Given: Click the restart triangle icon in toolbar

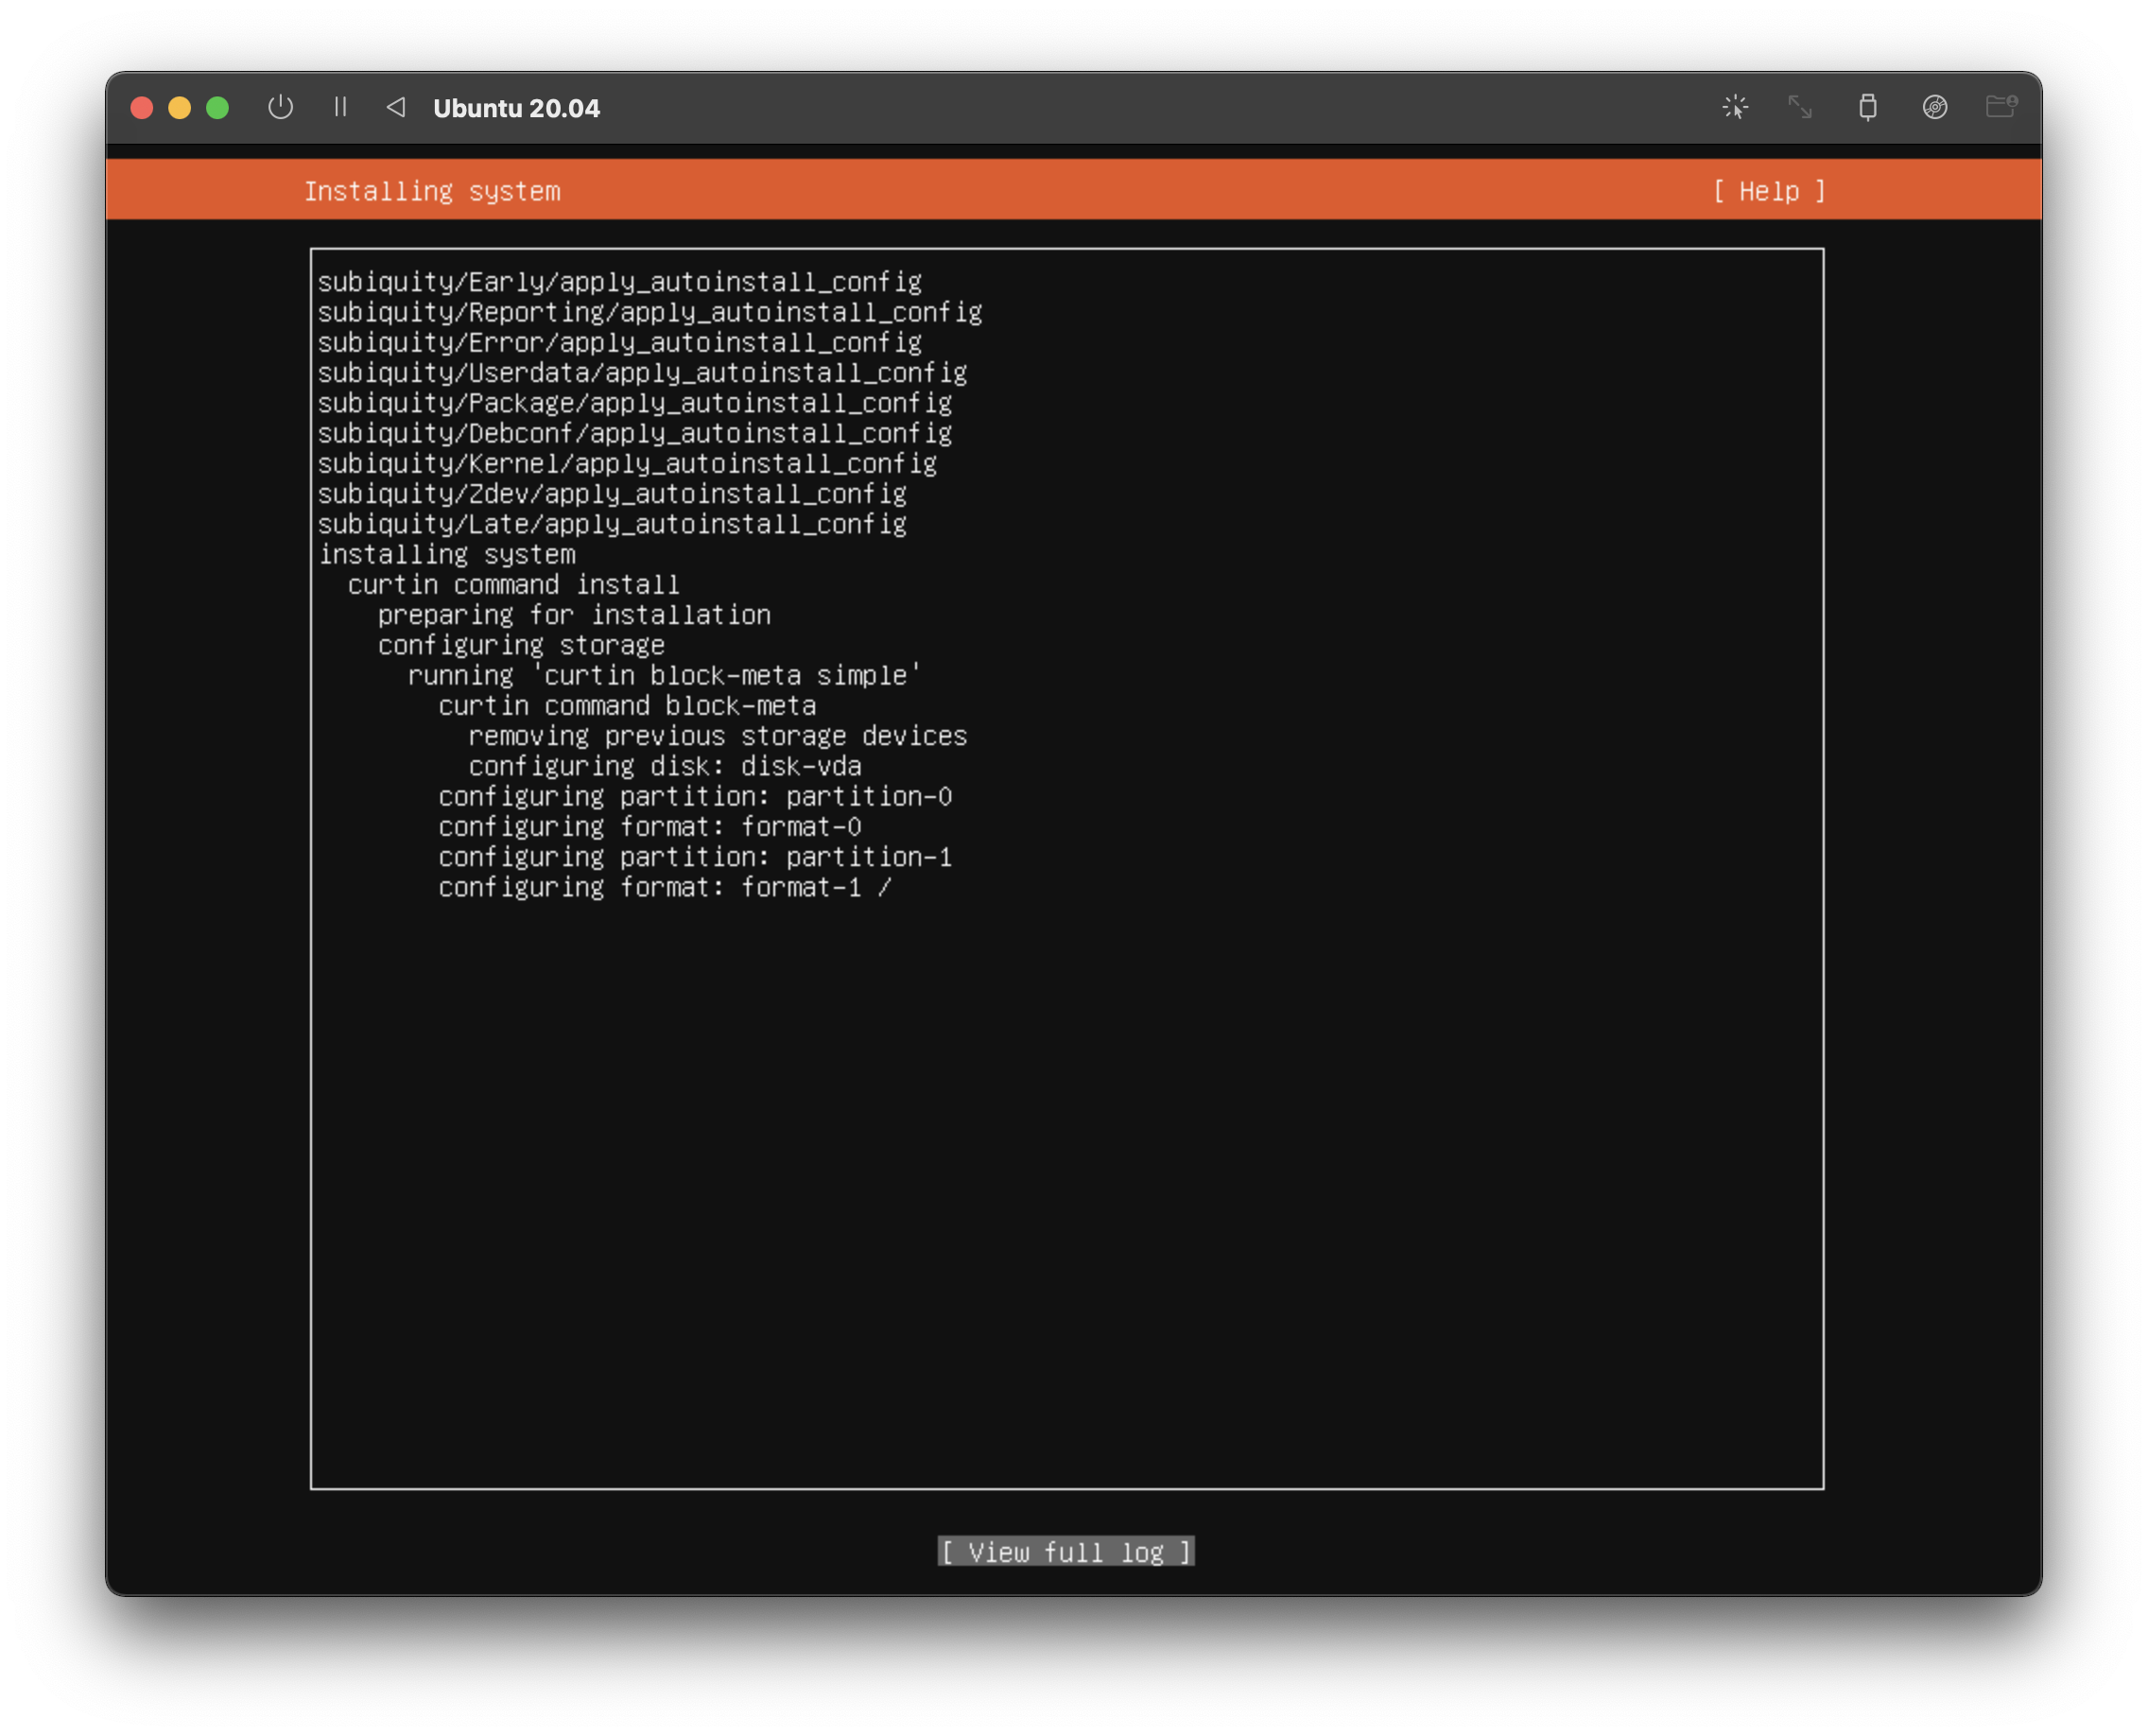Looking at the screenshot, I should click(396, 107).
